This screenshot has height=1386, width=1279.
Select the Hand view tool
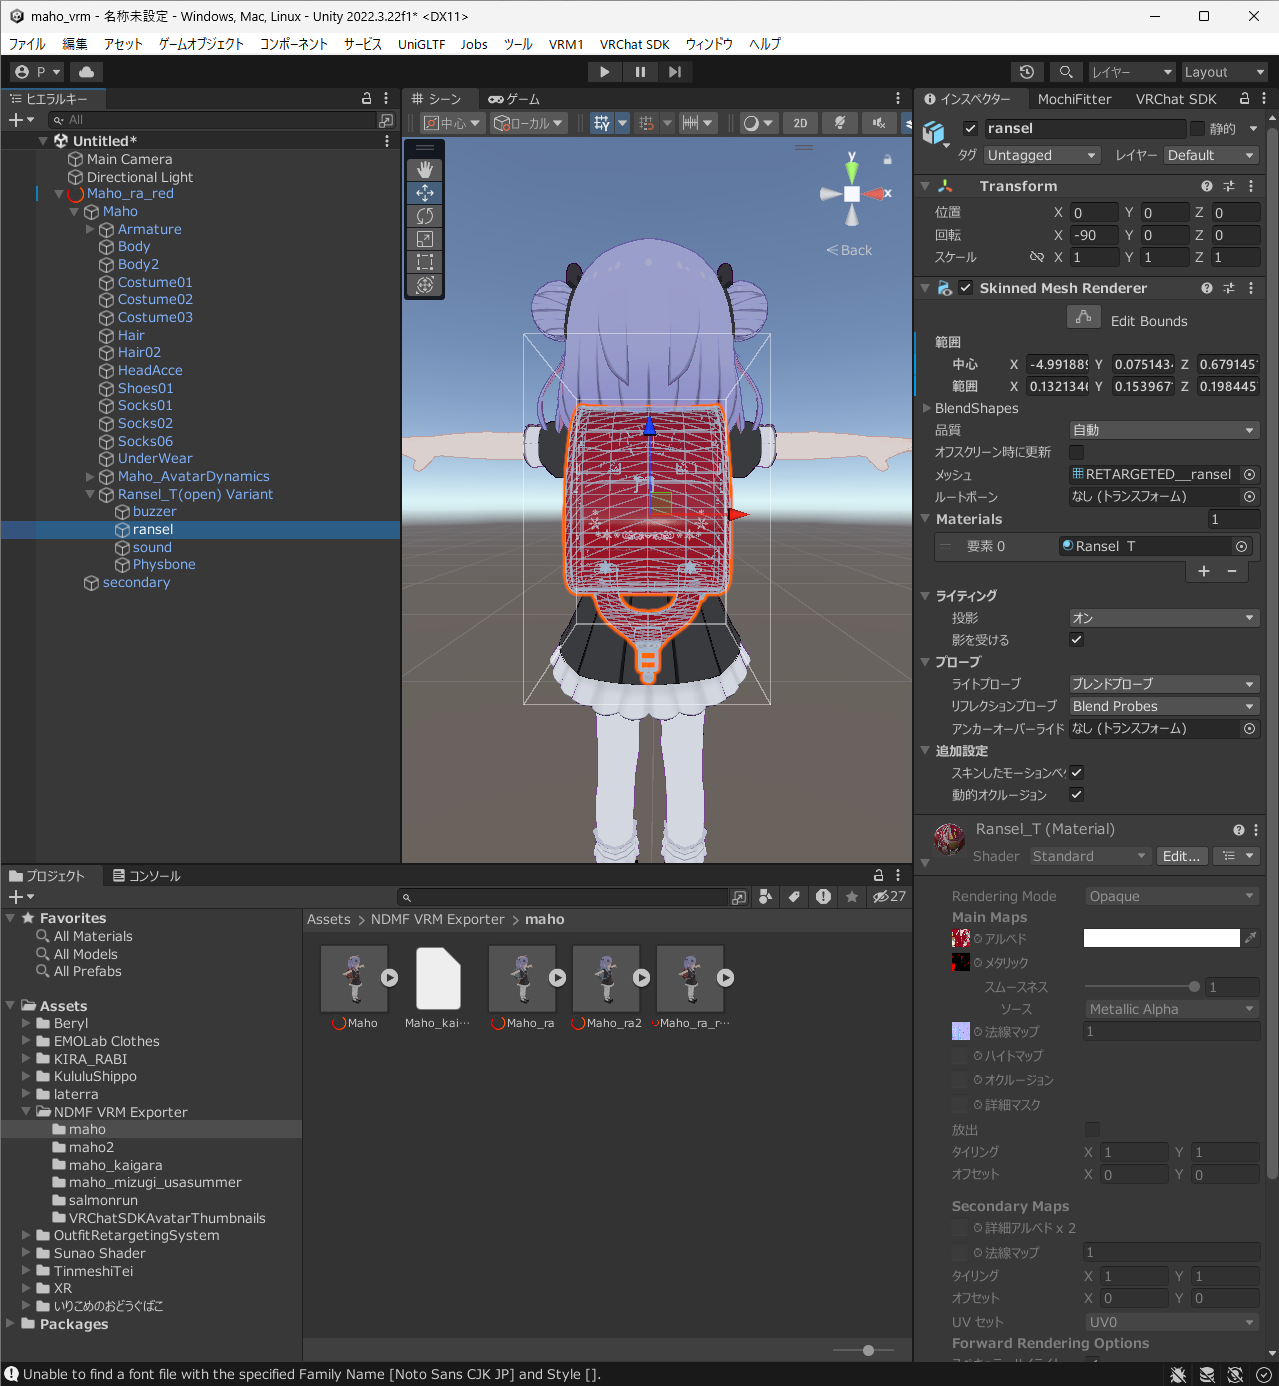point(425,170)
